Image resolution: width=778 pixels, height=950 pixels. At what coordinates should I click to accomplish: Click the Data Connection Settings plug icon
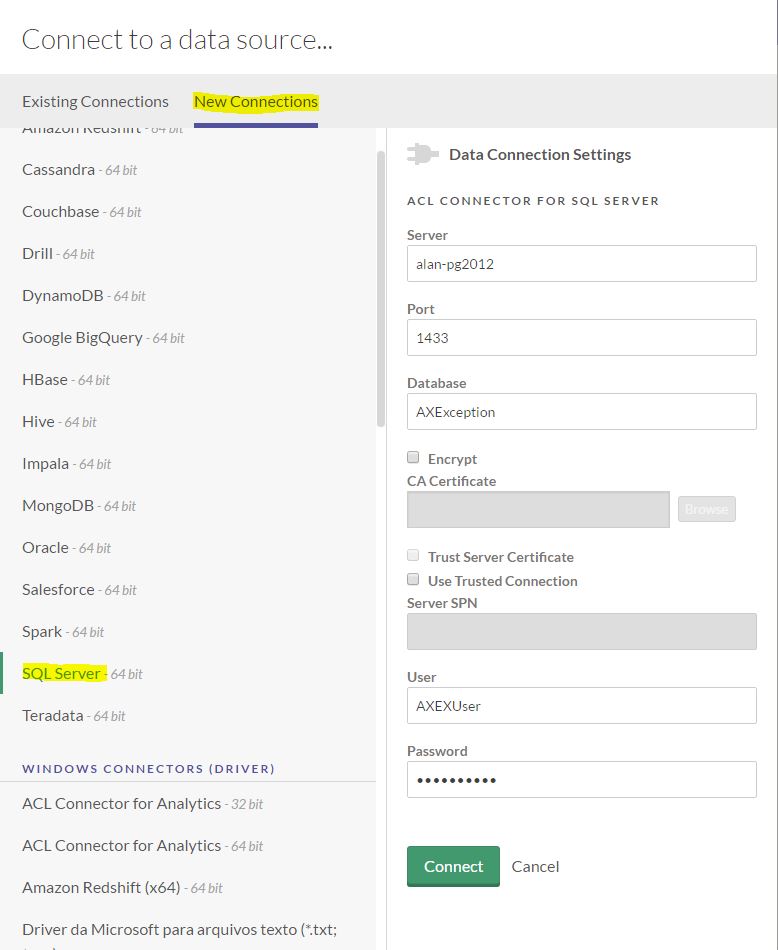(x=422, y=154)
